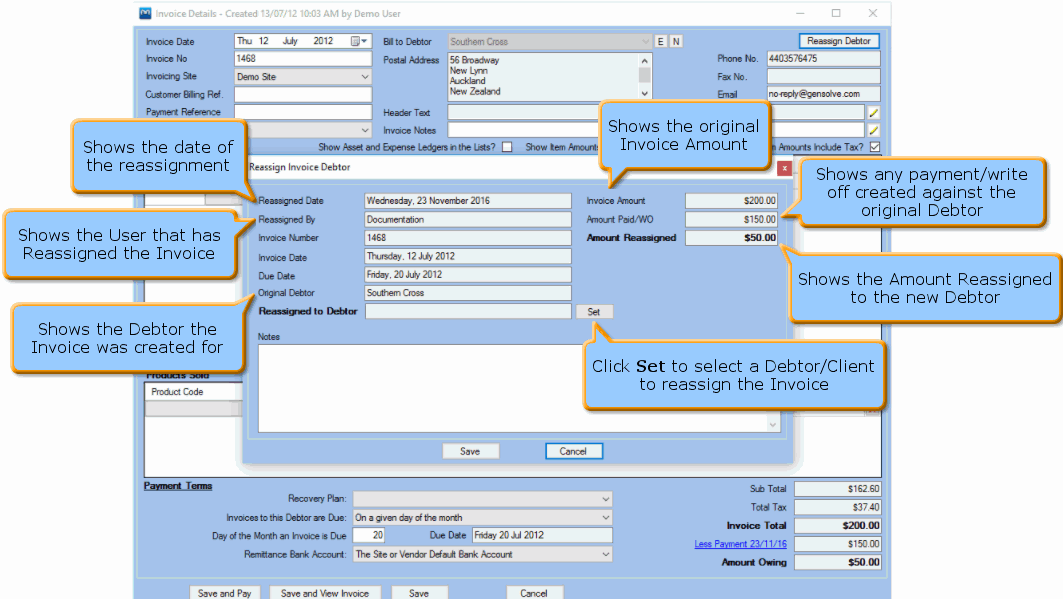The width and height of the screenshot is (1063, 599).
Task: Click the pencil edit icon beside Header Text
Action: (873, 112)
